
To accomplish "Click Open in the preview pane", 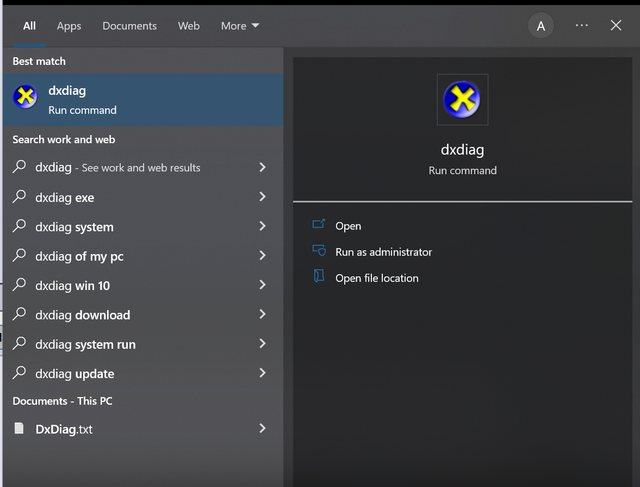I will 348,226.
